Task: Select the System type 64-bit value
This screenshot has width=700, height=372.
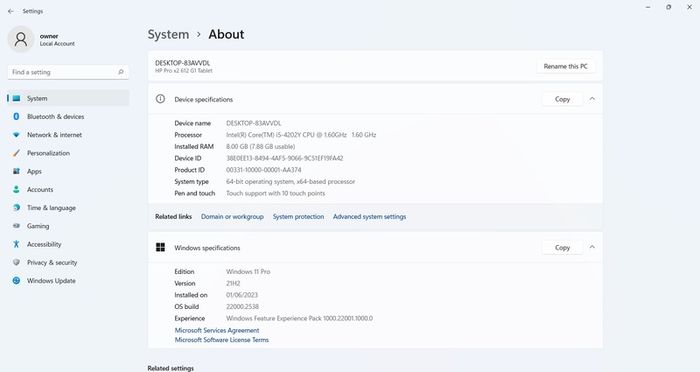Action: [x=291, y=182]
